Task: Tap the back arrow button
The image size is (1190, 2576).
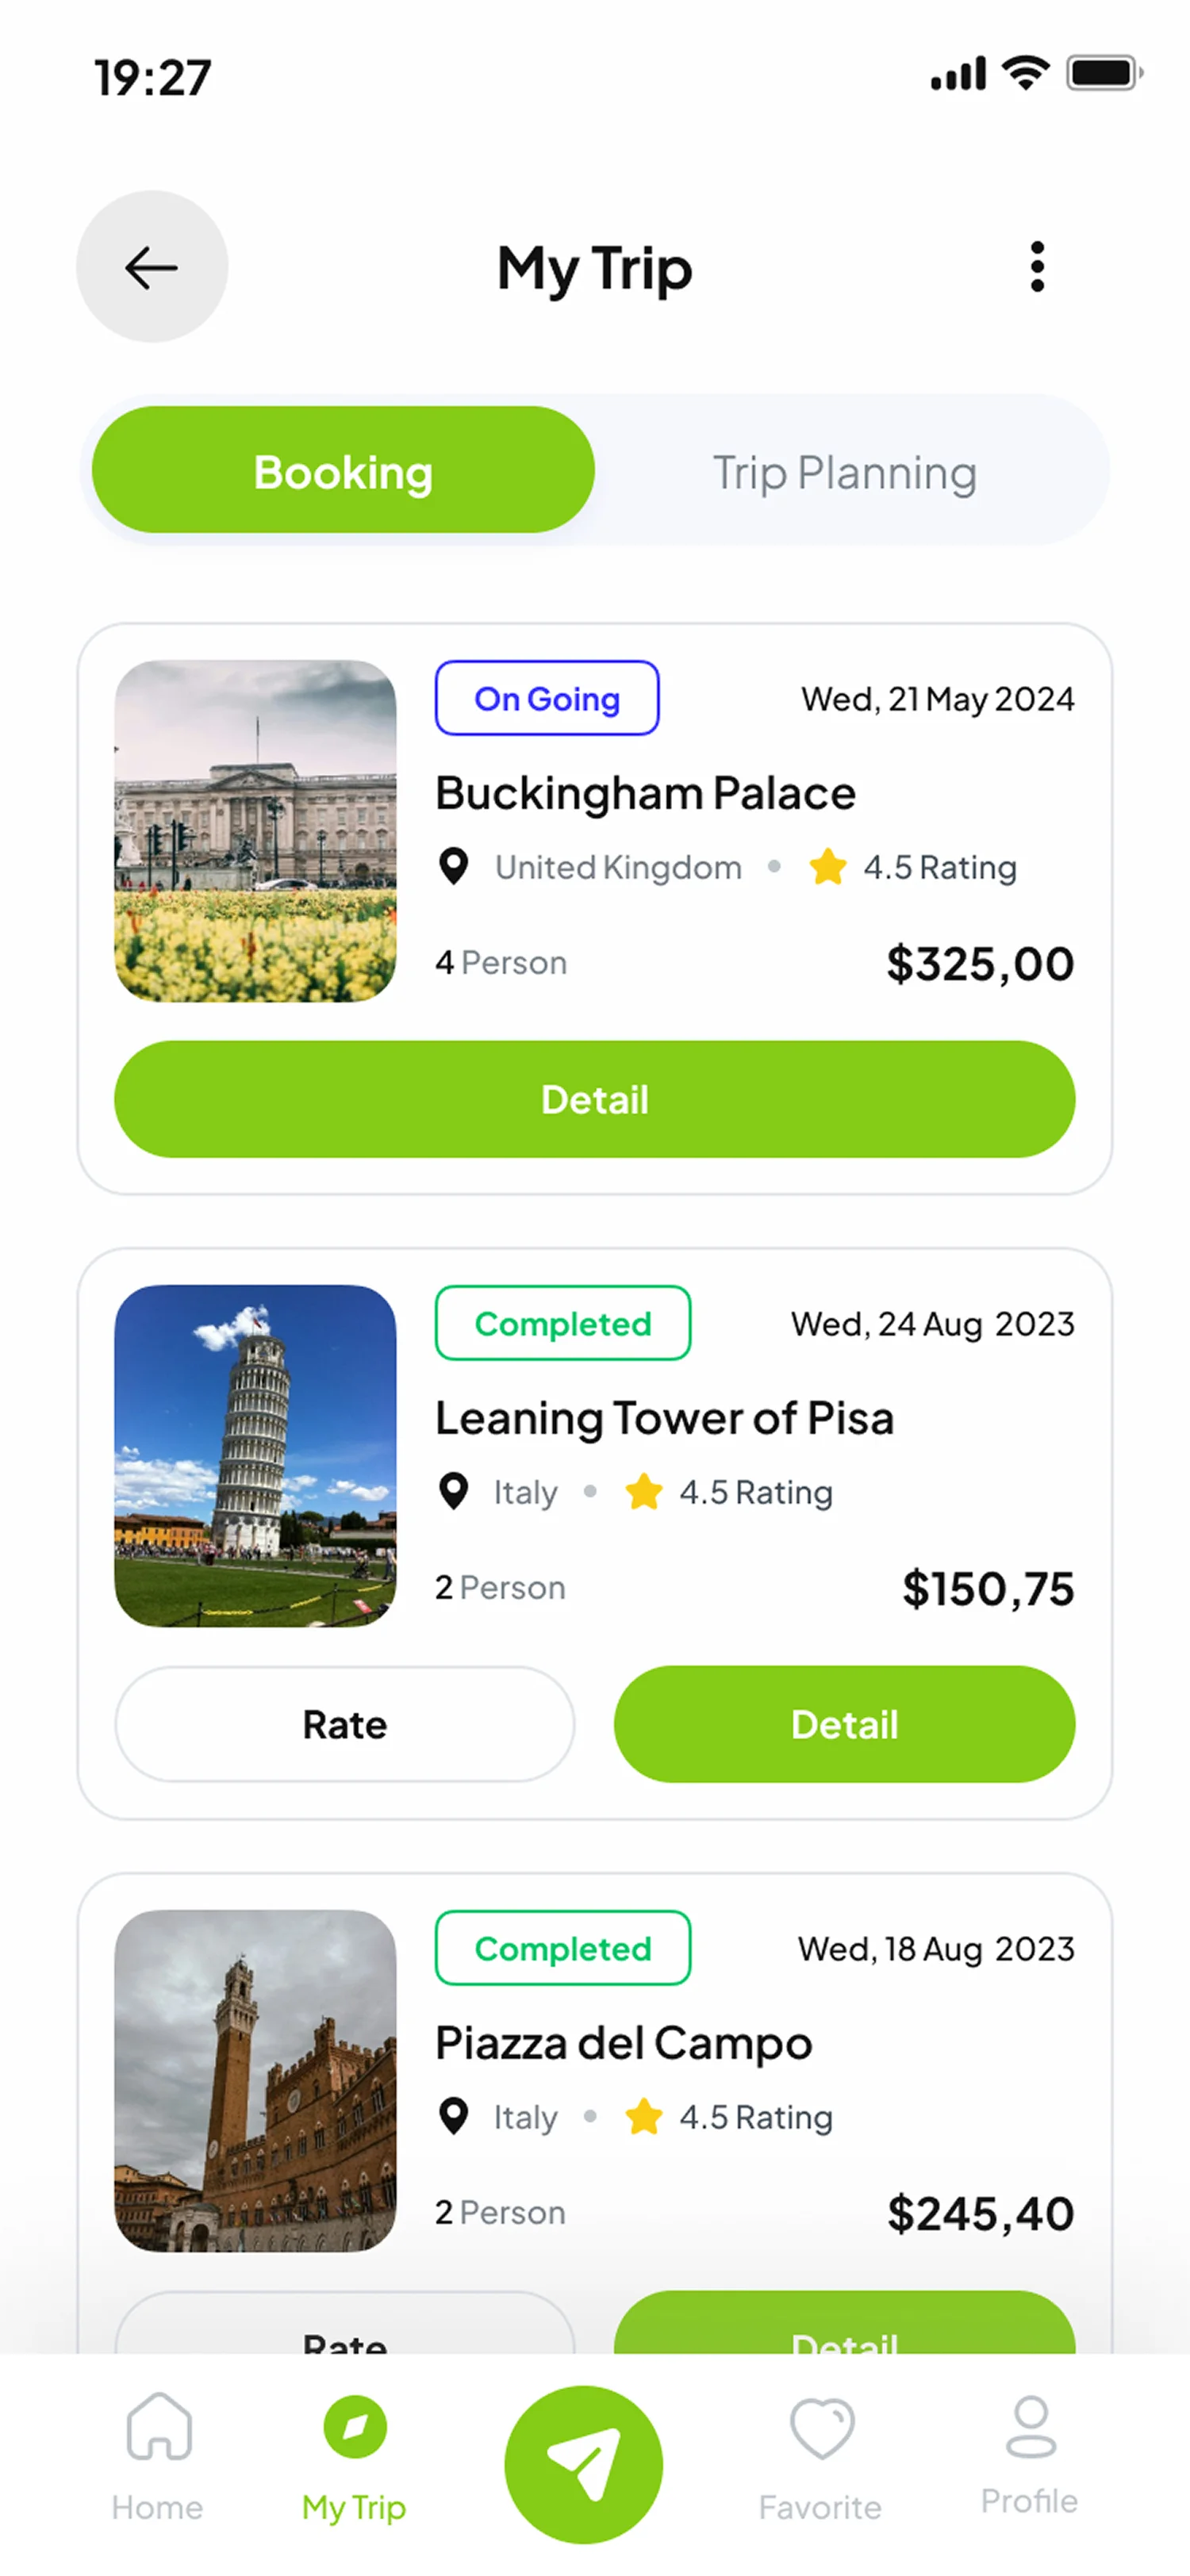Action: tap(152, 267)
